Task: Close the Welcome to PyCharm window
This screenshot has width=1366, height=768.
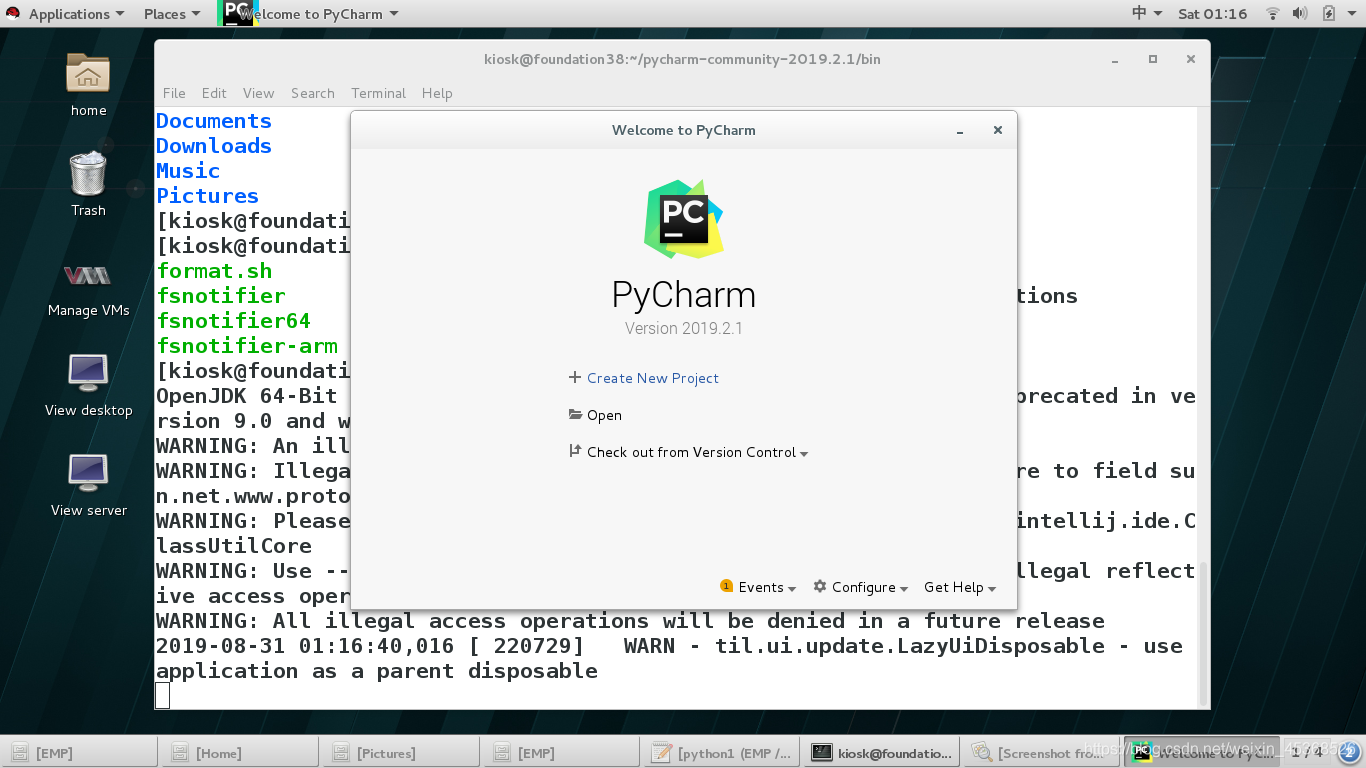Action: (997, 130)
